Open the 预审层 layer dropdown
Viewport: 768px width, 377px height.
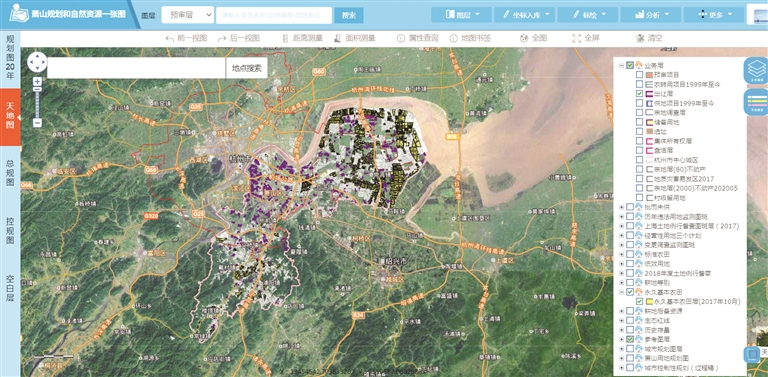pyautogui.click(x=188, y=15)
